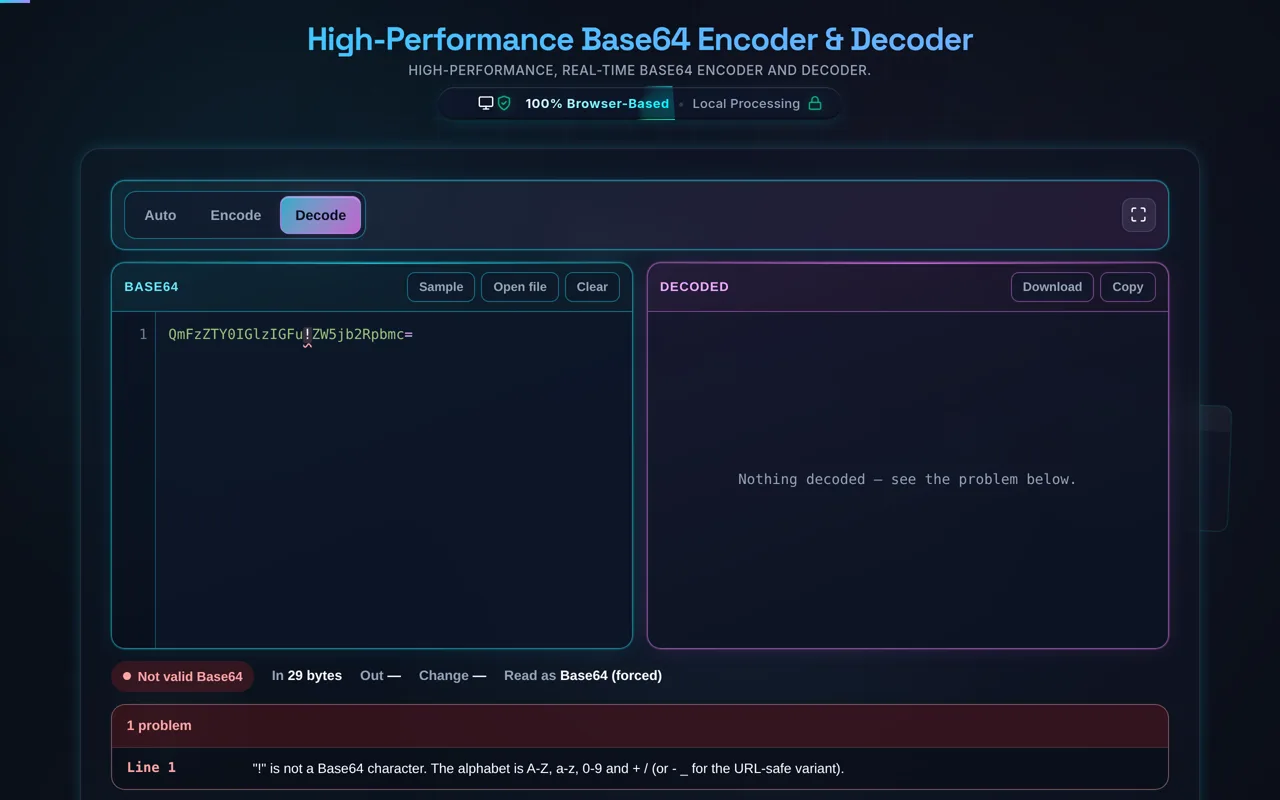
Task: Click the High-Performance Base64 Encoder & Decoder heading
Action: [x=640, y=39]
